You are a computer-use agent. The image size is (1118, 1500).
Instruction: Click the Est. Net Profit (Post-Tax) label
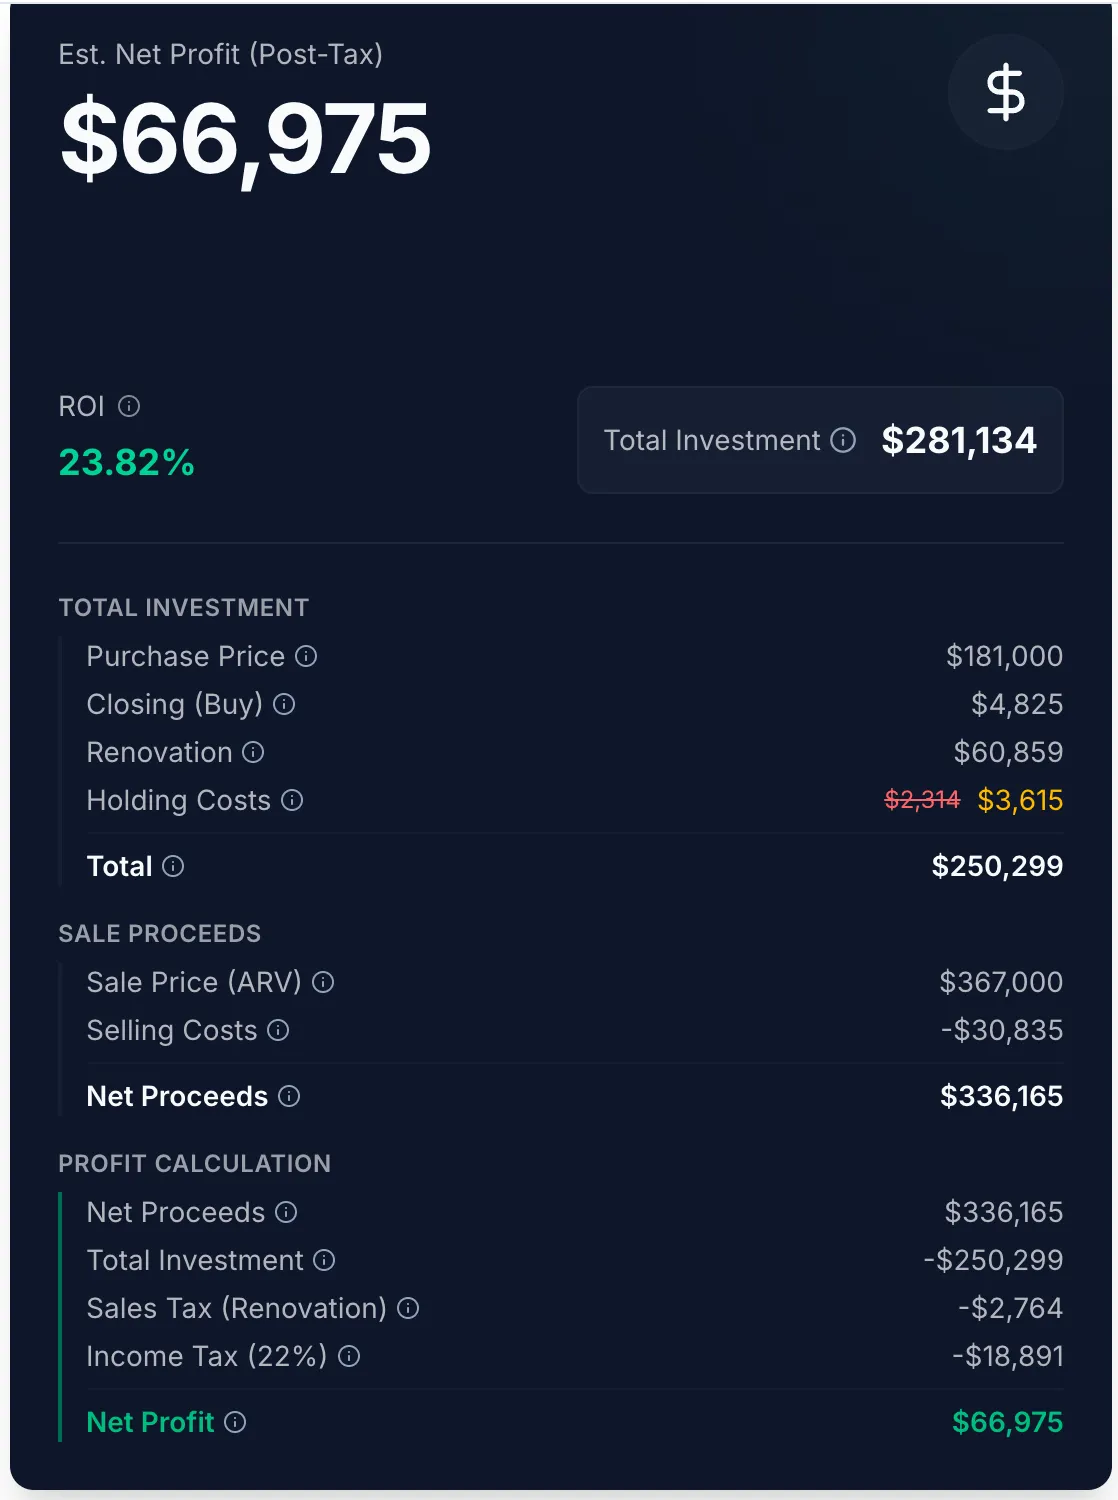pyautogui.click(x=221, y=54)
